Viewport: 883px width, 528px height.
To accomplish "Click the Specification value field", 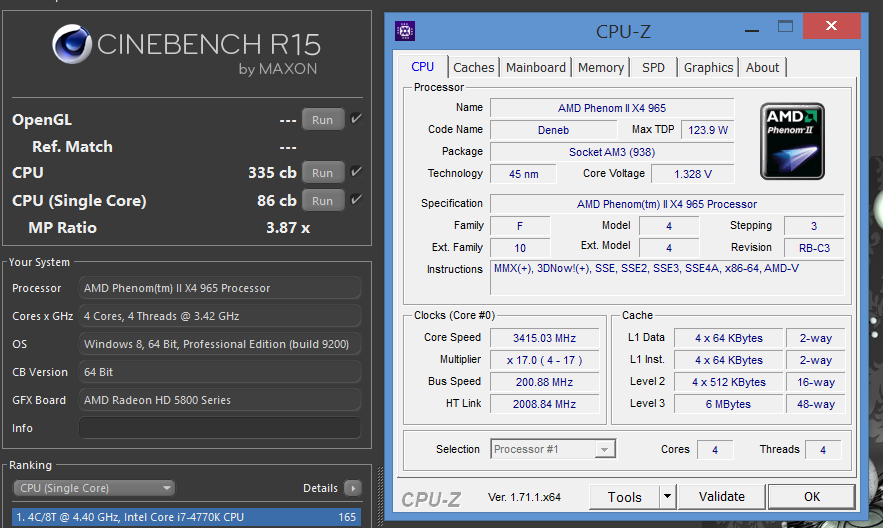I will (x=667, y=204).
